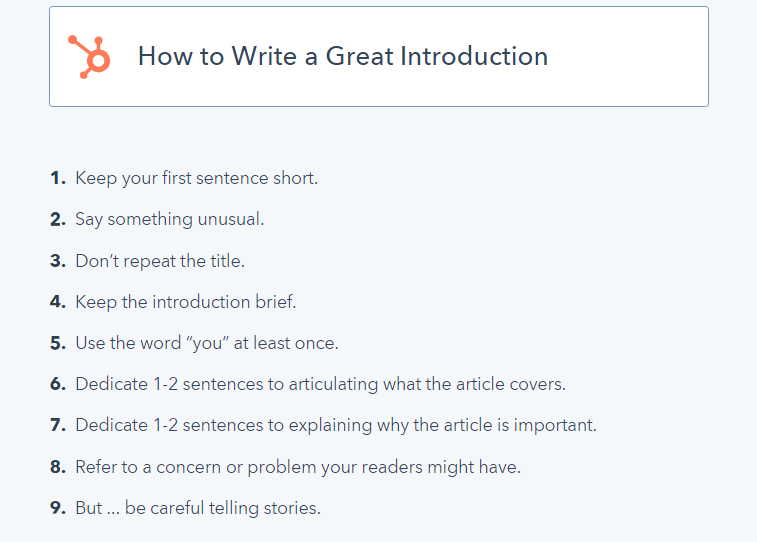Click the orange HubSpot sprocket logo
The image size is (757, 542).
click(89, 56)
